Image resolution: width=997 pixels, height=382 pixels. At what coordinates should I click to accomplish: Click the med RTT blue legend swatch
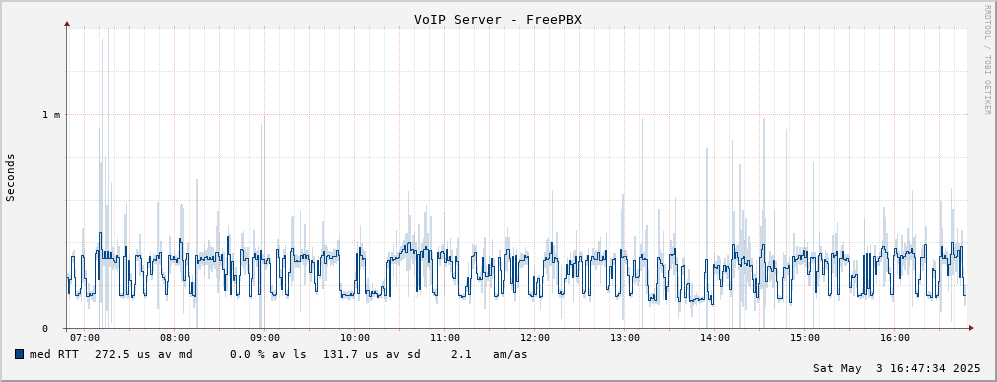(19, 354)
